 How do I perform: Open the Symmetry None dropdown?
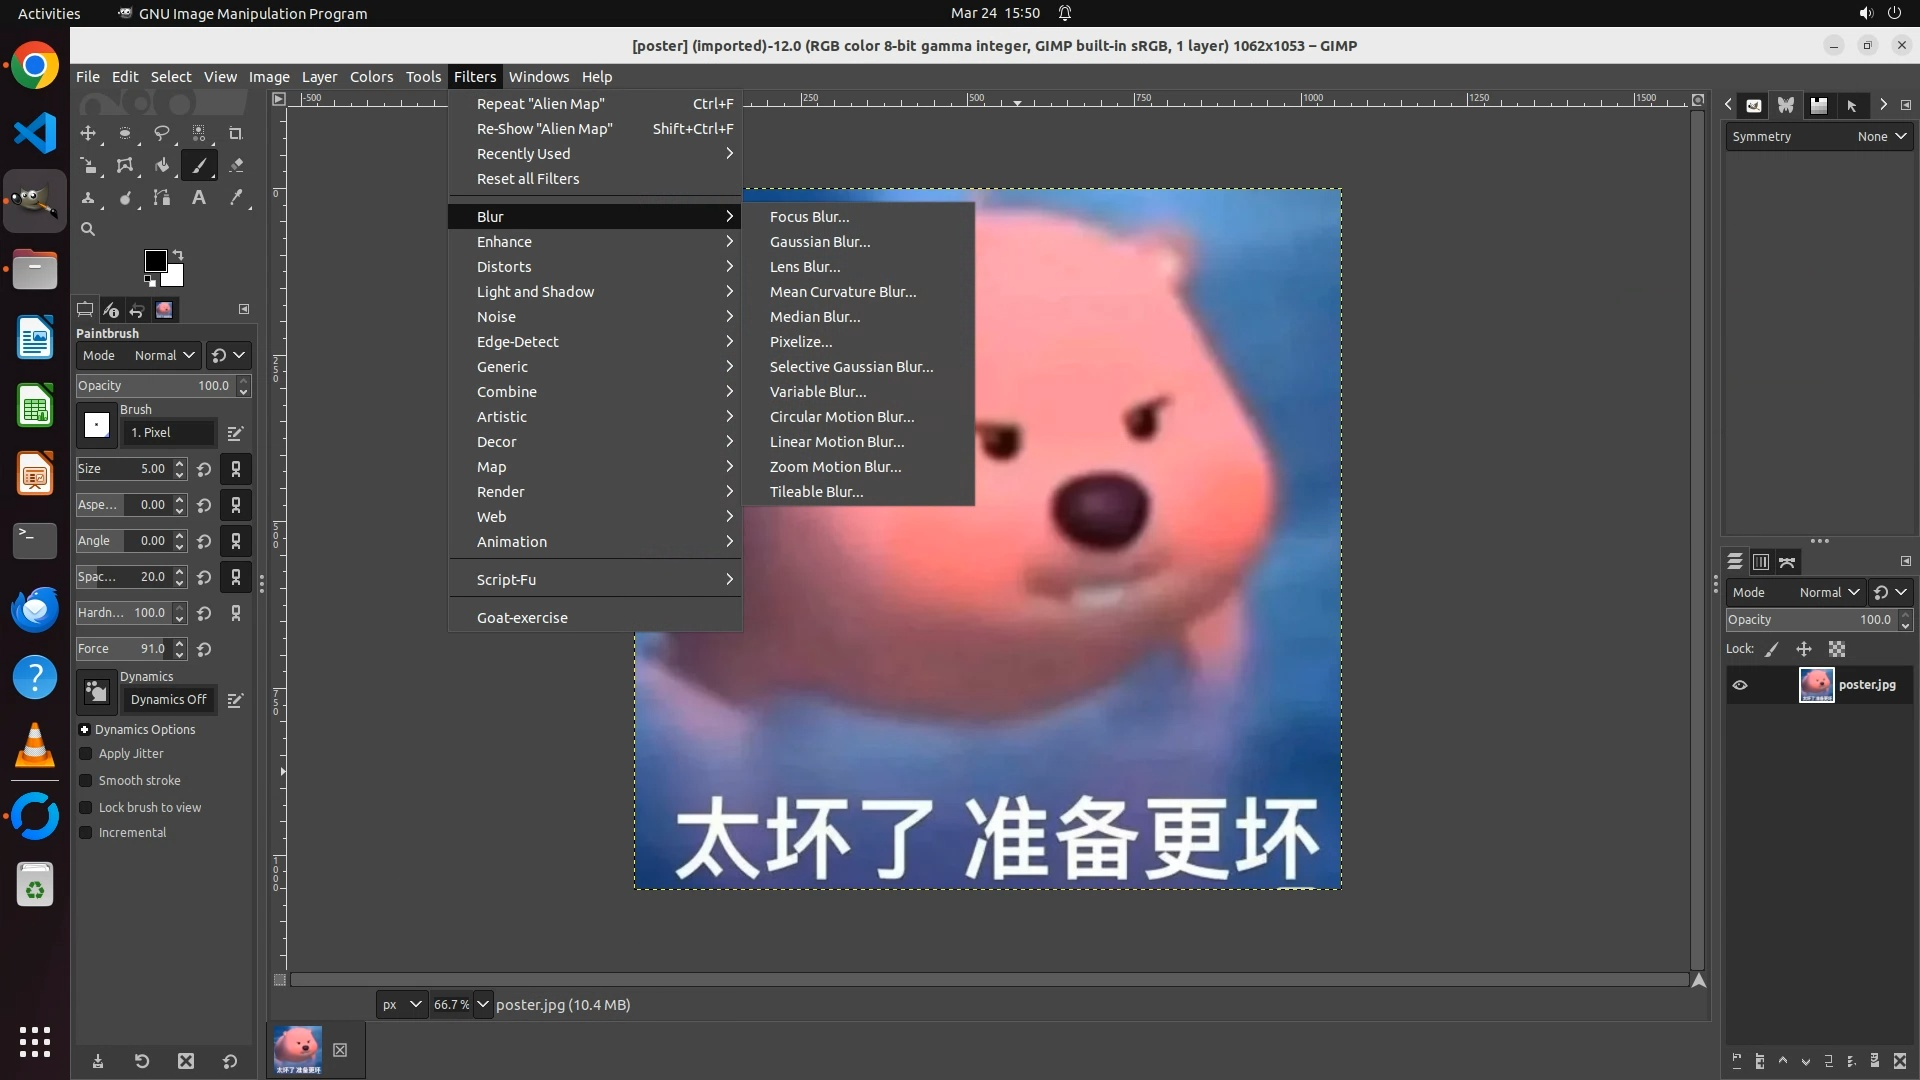(x=1882, y=137)
